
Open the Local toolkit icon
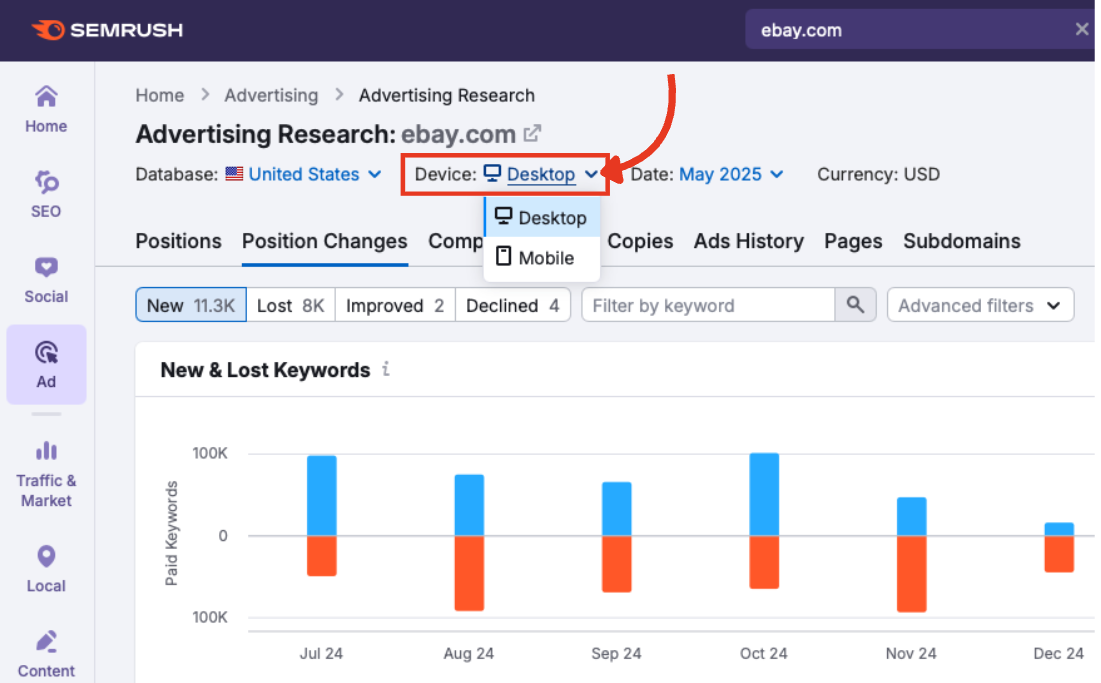click(46, 568)
